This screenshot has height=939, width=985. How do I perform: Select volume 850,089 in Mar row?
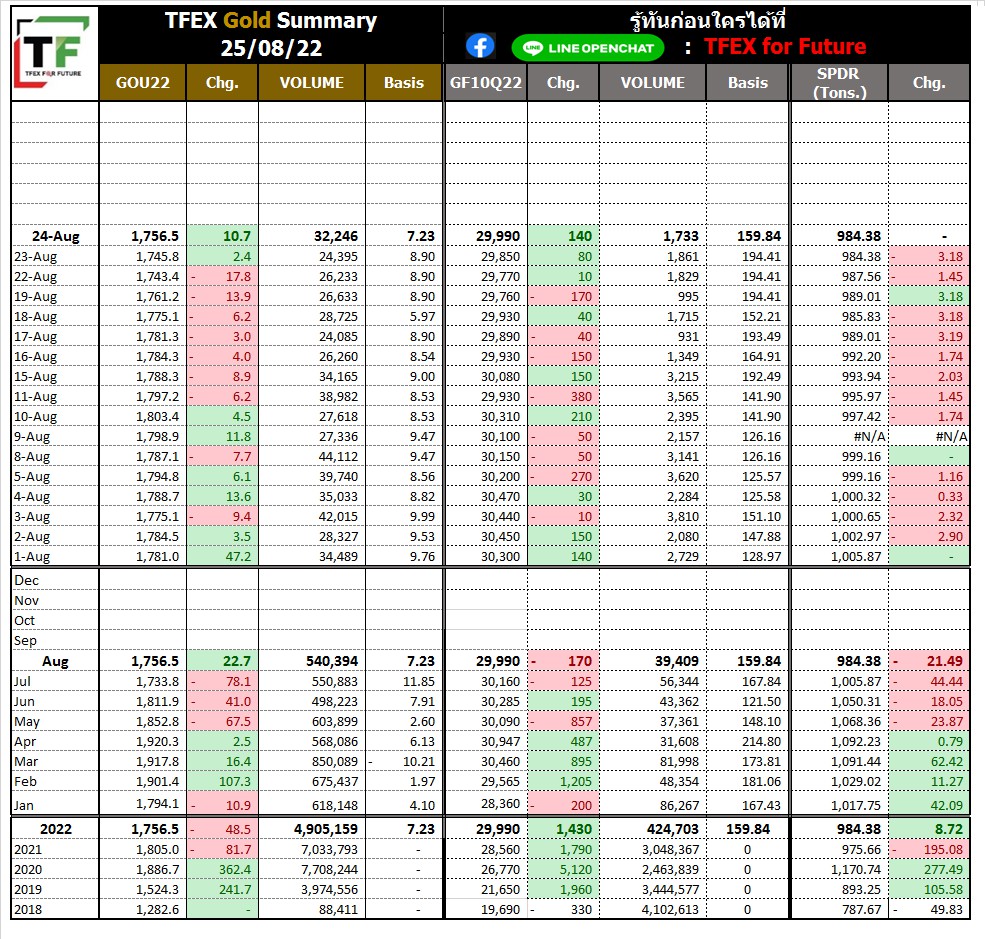click(335, 762)
